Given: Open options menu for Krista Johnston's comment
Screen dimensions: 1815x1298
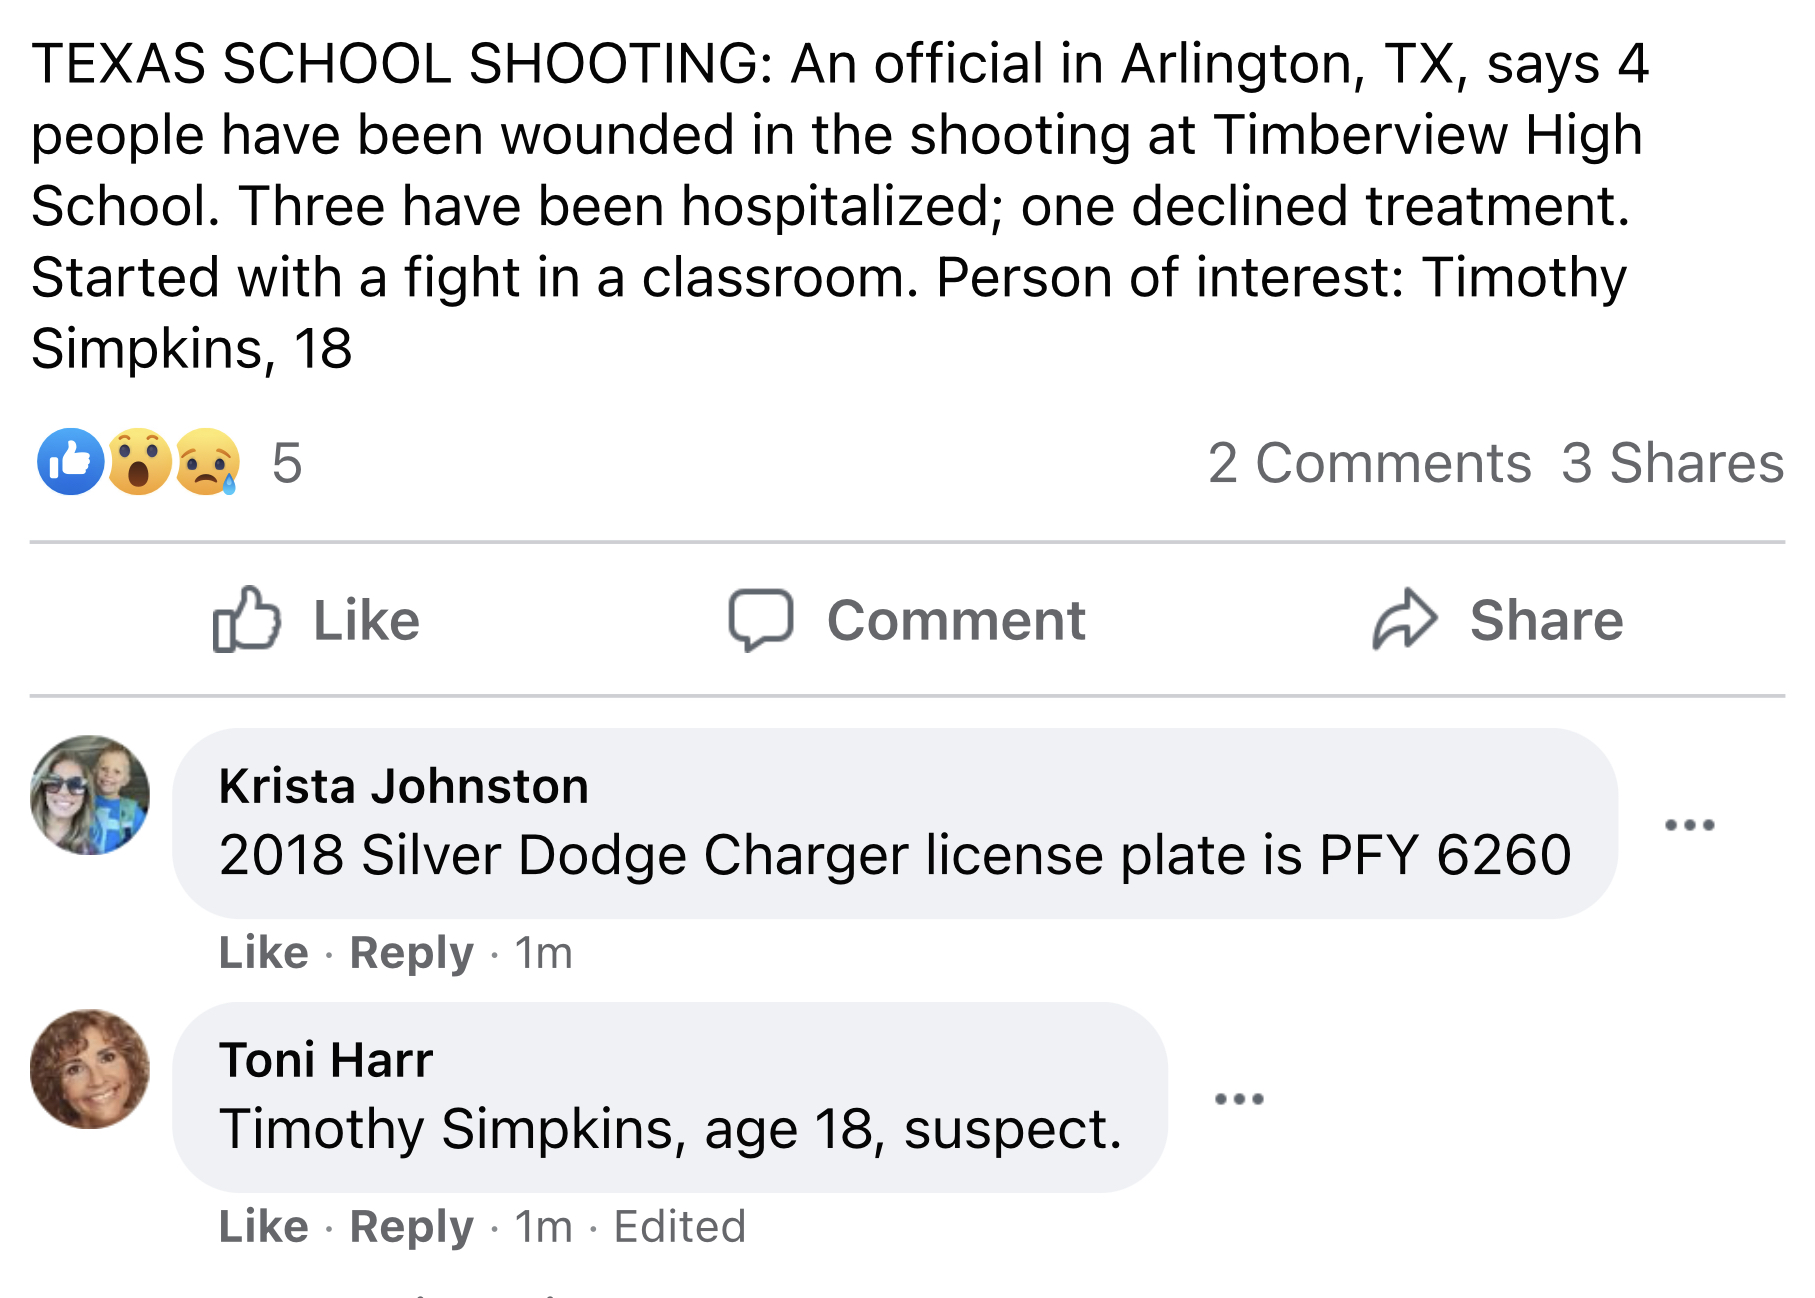Looking at the screenshot, I should tap(1689, 825).
